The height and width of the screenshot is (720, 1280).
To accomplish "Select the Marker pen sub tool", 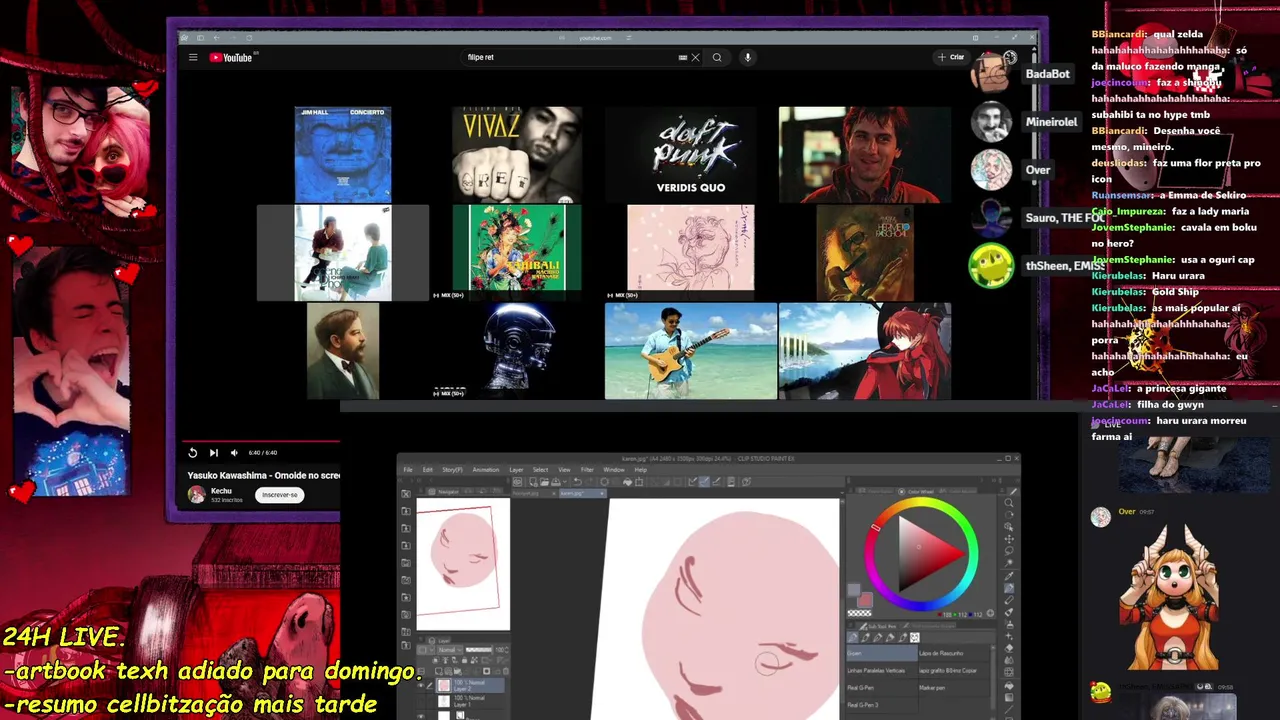I will point(953,688).
